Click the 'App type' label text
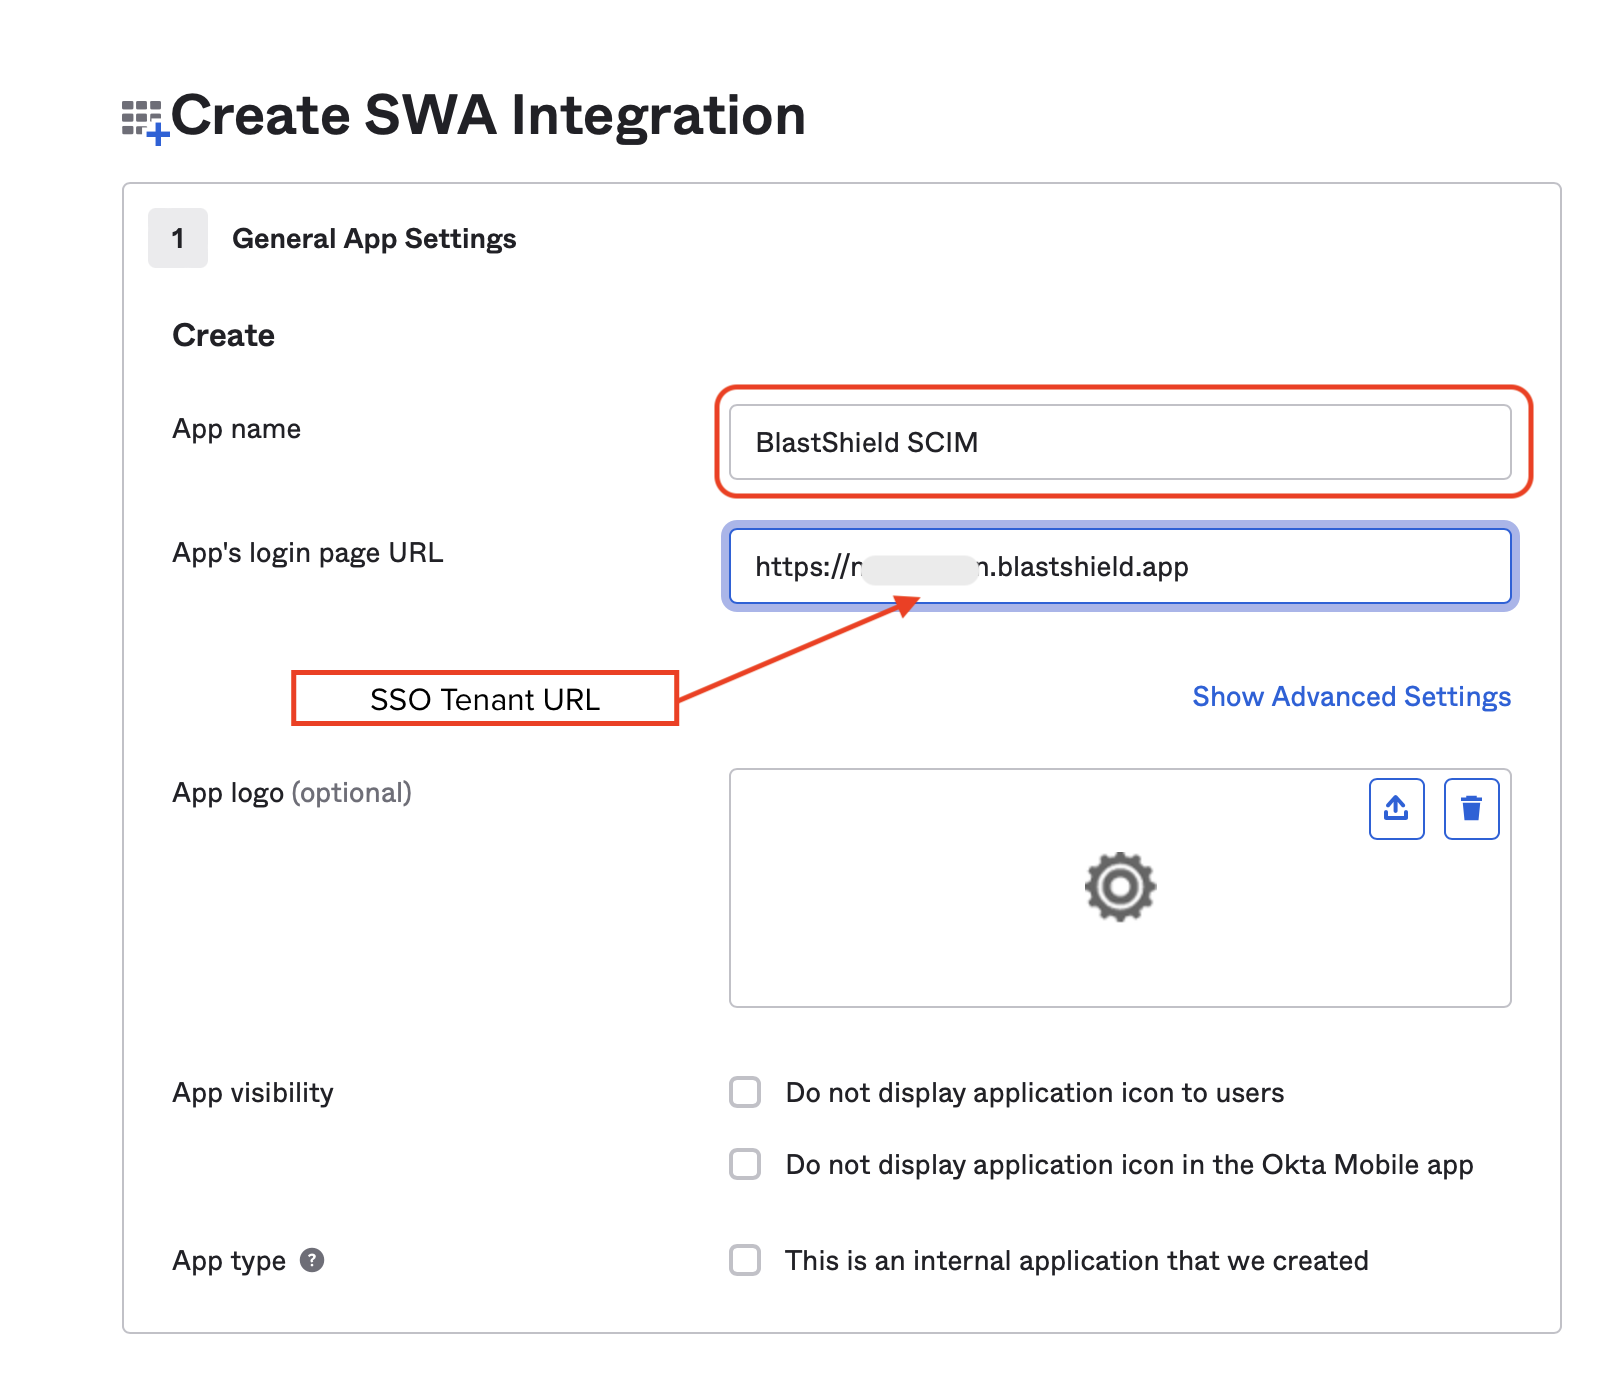The width and height of the screenshot is (1602, 1396). pyautogui.click(x=229, y=1260)
